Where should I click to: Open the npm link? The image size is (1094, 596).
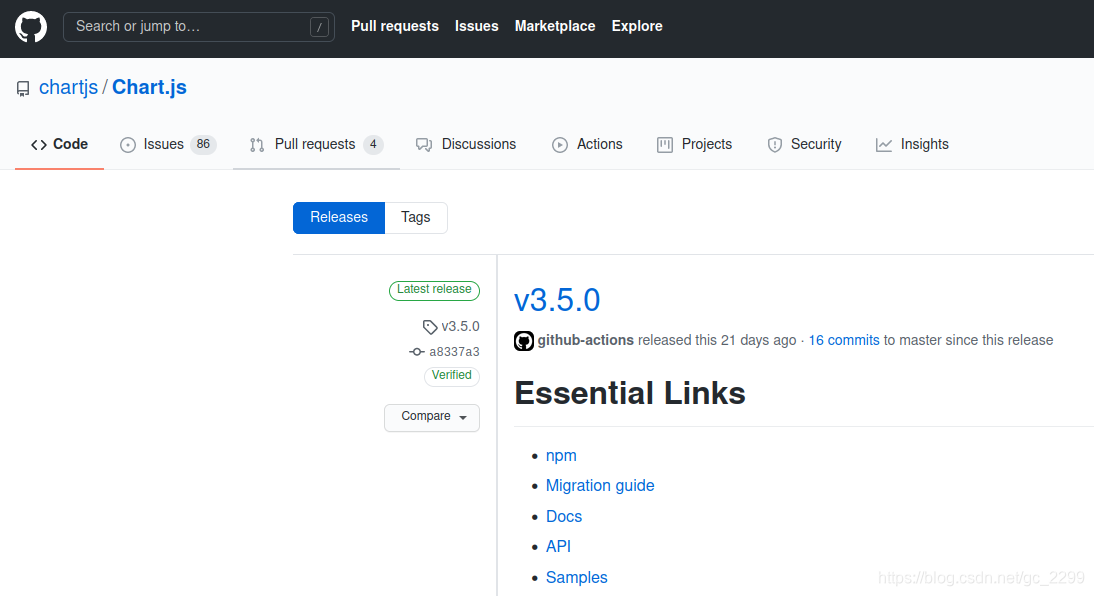[561, 456]
